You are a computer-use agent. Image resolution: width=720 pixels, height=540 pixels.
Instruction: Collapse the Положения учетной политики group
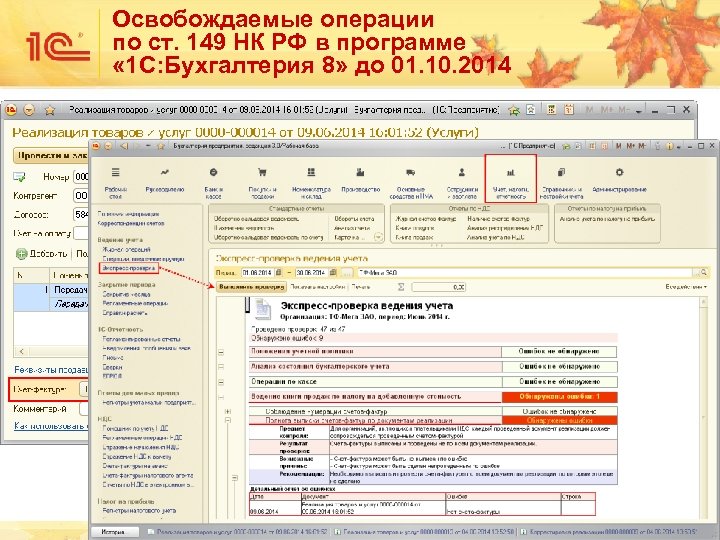click(221, 352)
